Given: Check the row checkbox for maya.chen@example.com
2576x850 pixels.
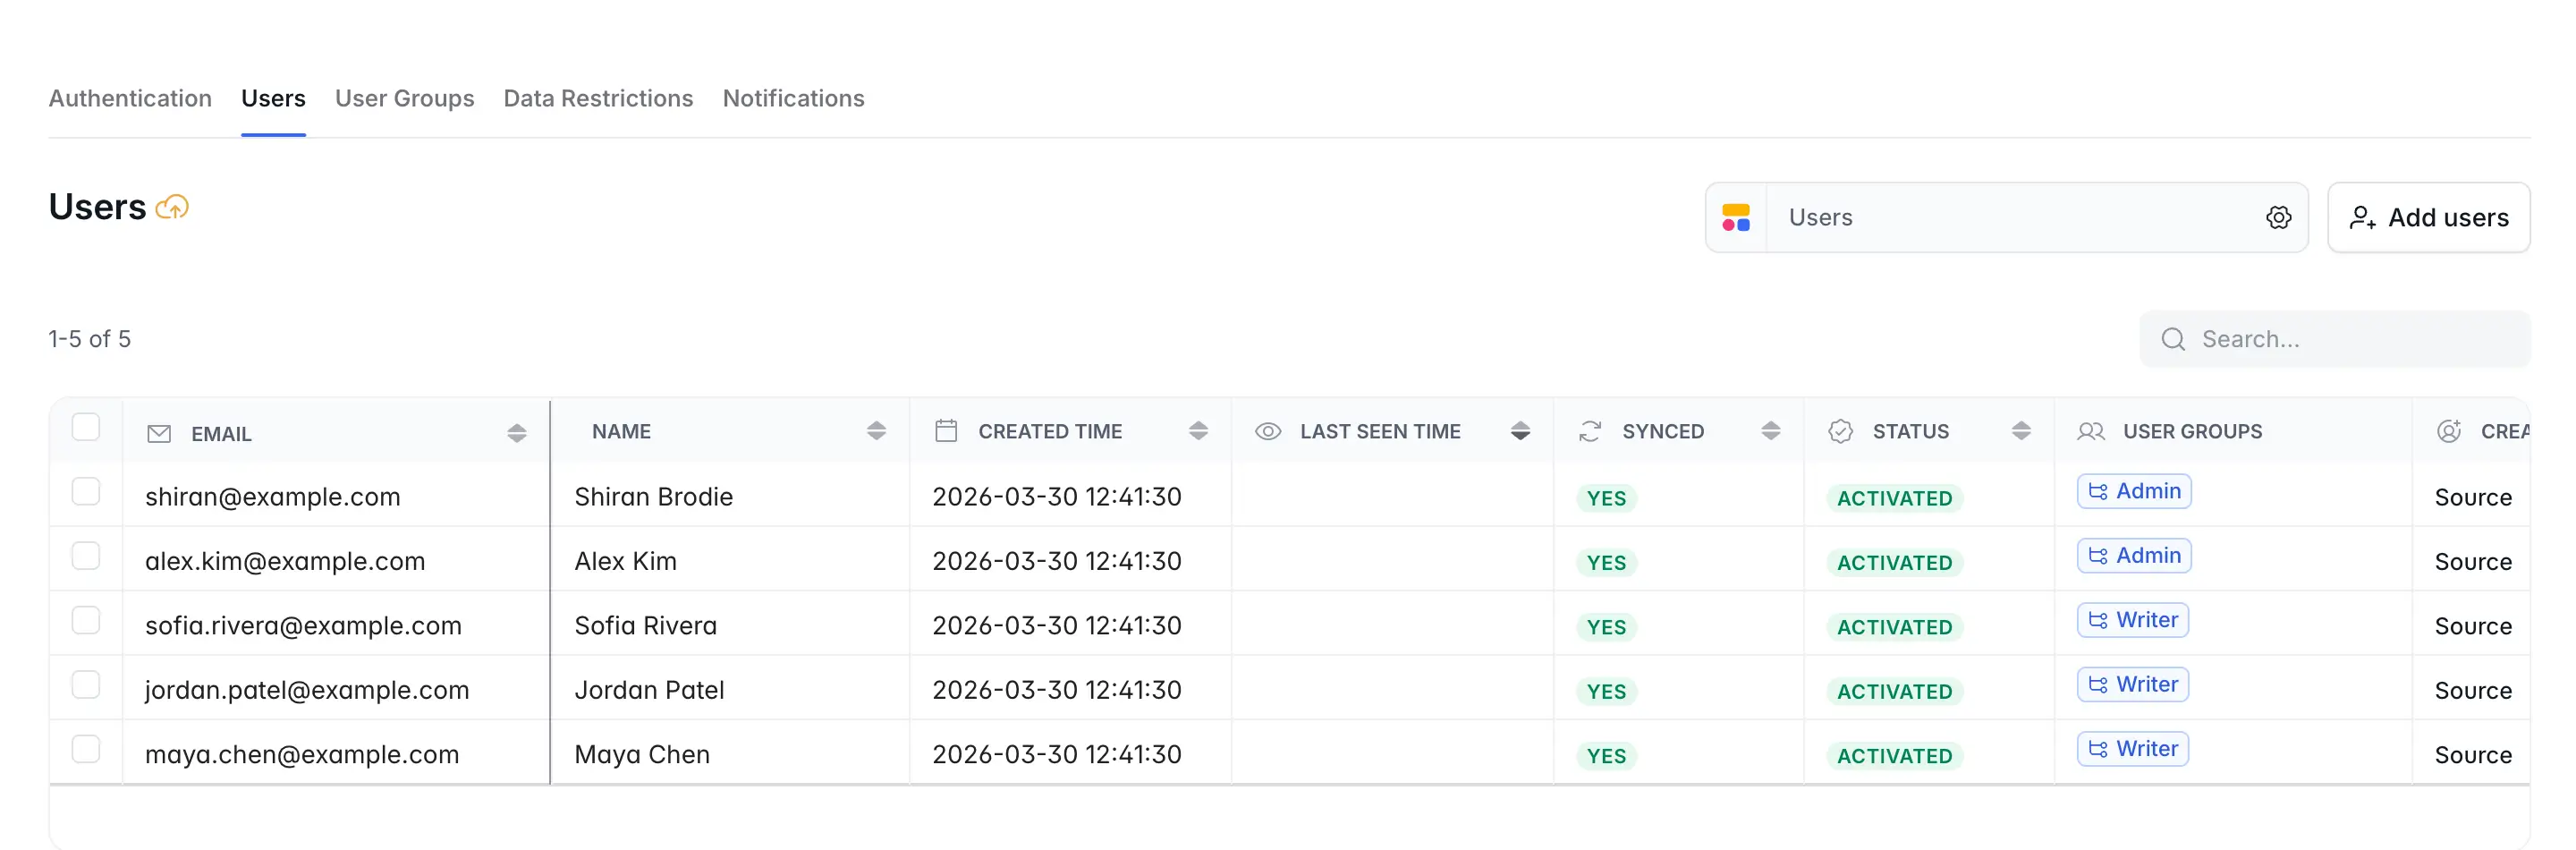Looking at the screenshot, I should coord(87,749).
